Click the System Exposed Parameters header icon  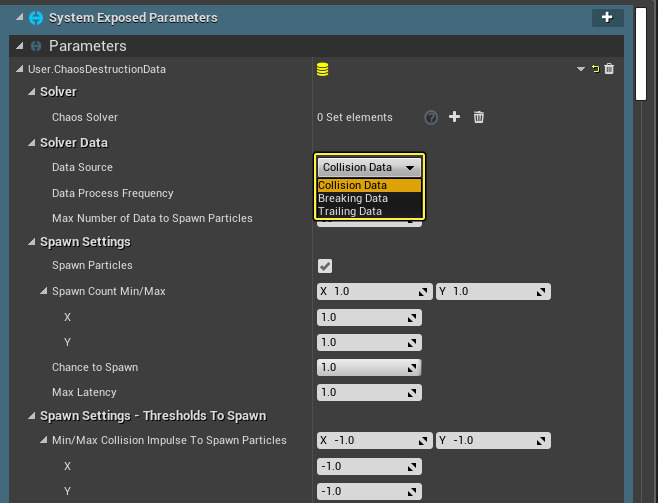click(36, 18)
